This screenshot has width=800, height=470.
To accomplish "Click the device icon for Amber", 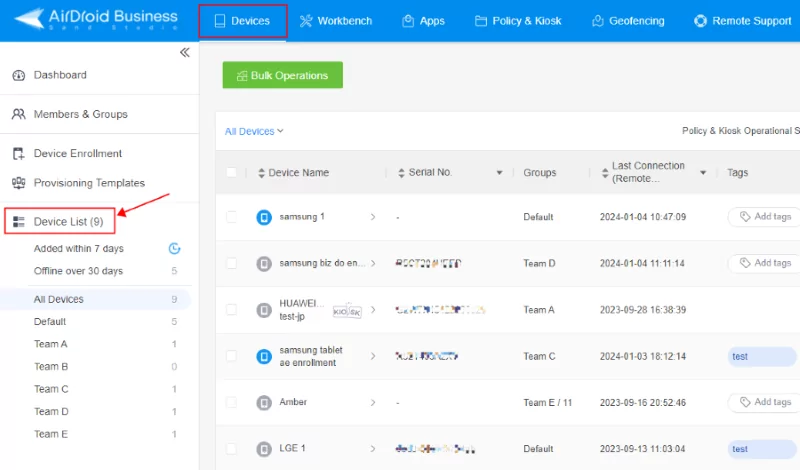I will [264, 403].
